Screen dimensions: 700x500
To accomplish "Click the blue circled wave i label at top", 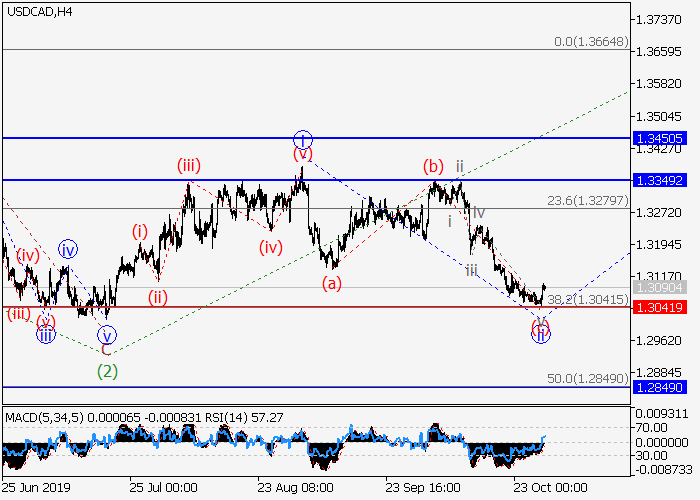I will click(x=303, y=138).
